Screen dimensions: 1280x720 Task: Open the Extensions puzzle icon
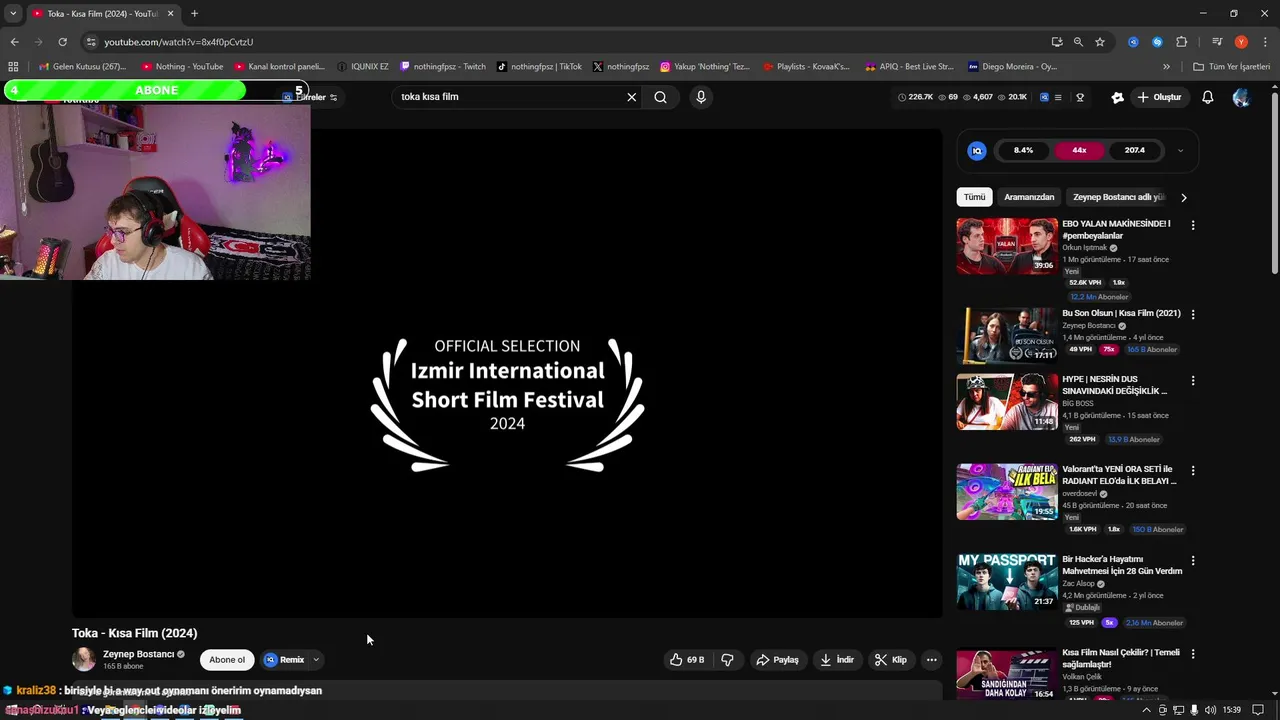pos(1181,42)
